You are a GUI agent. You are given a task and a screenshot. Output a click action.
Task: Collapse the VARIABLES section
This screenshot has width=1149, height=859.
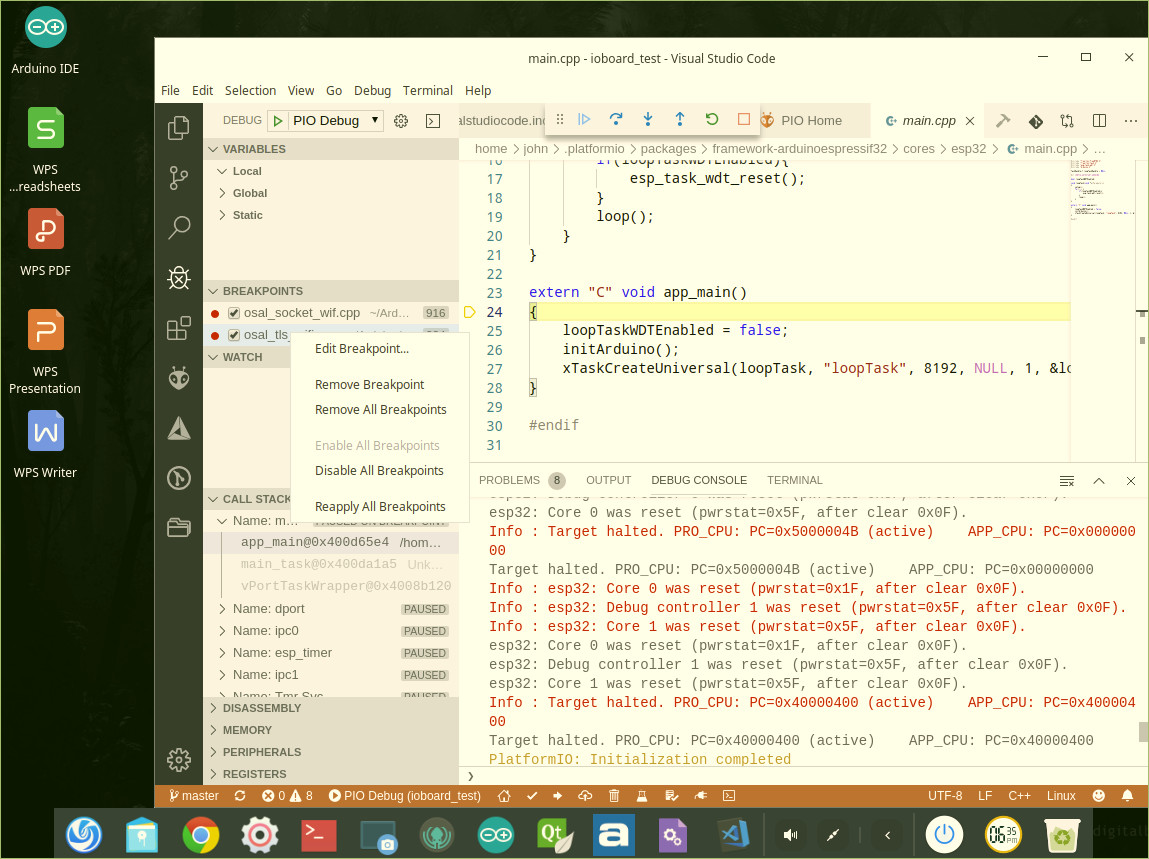coord(331,149)
